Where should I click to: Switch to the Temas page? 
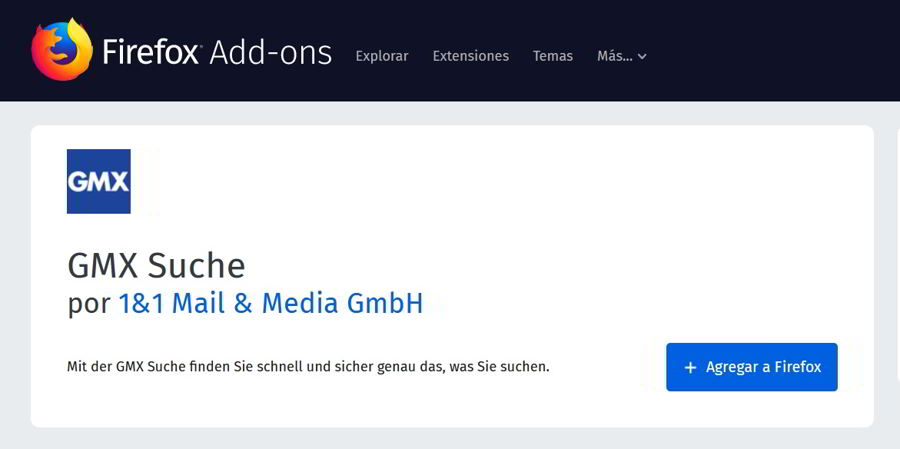[552, 56]
